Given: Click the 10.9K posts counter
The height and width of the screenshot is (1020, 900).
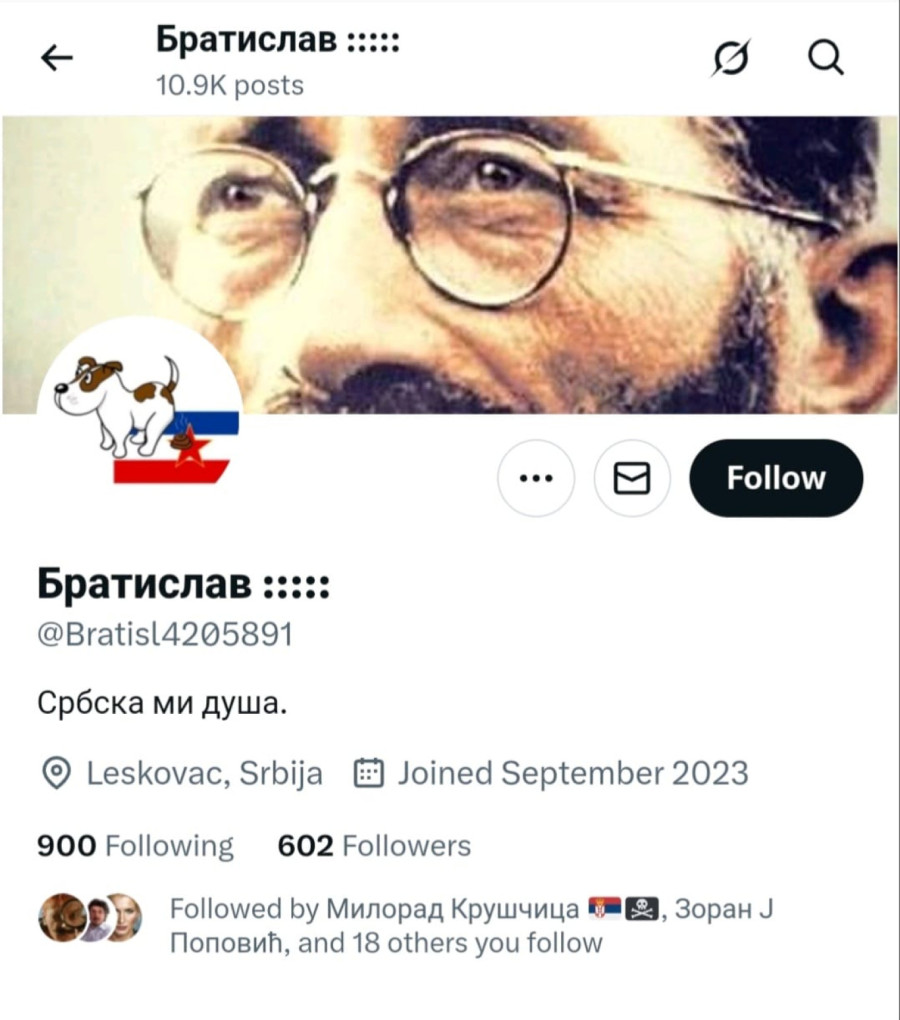Looking at the screenshot, I should (228, 85).
